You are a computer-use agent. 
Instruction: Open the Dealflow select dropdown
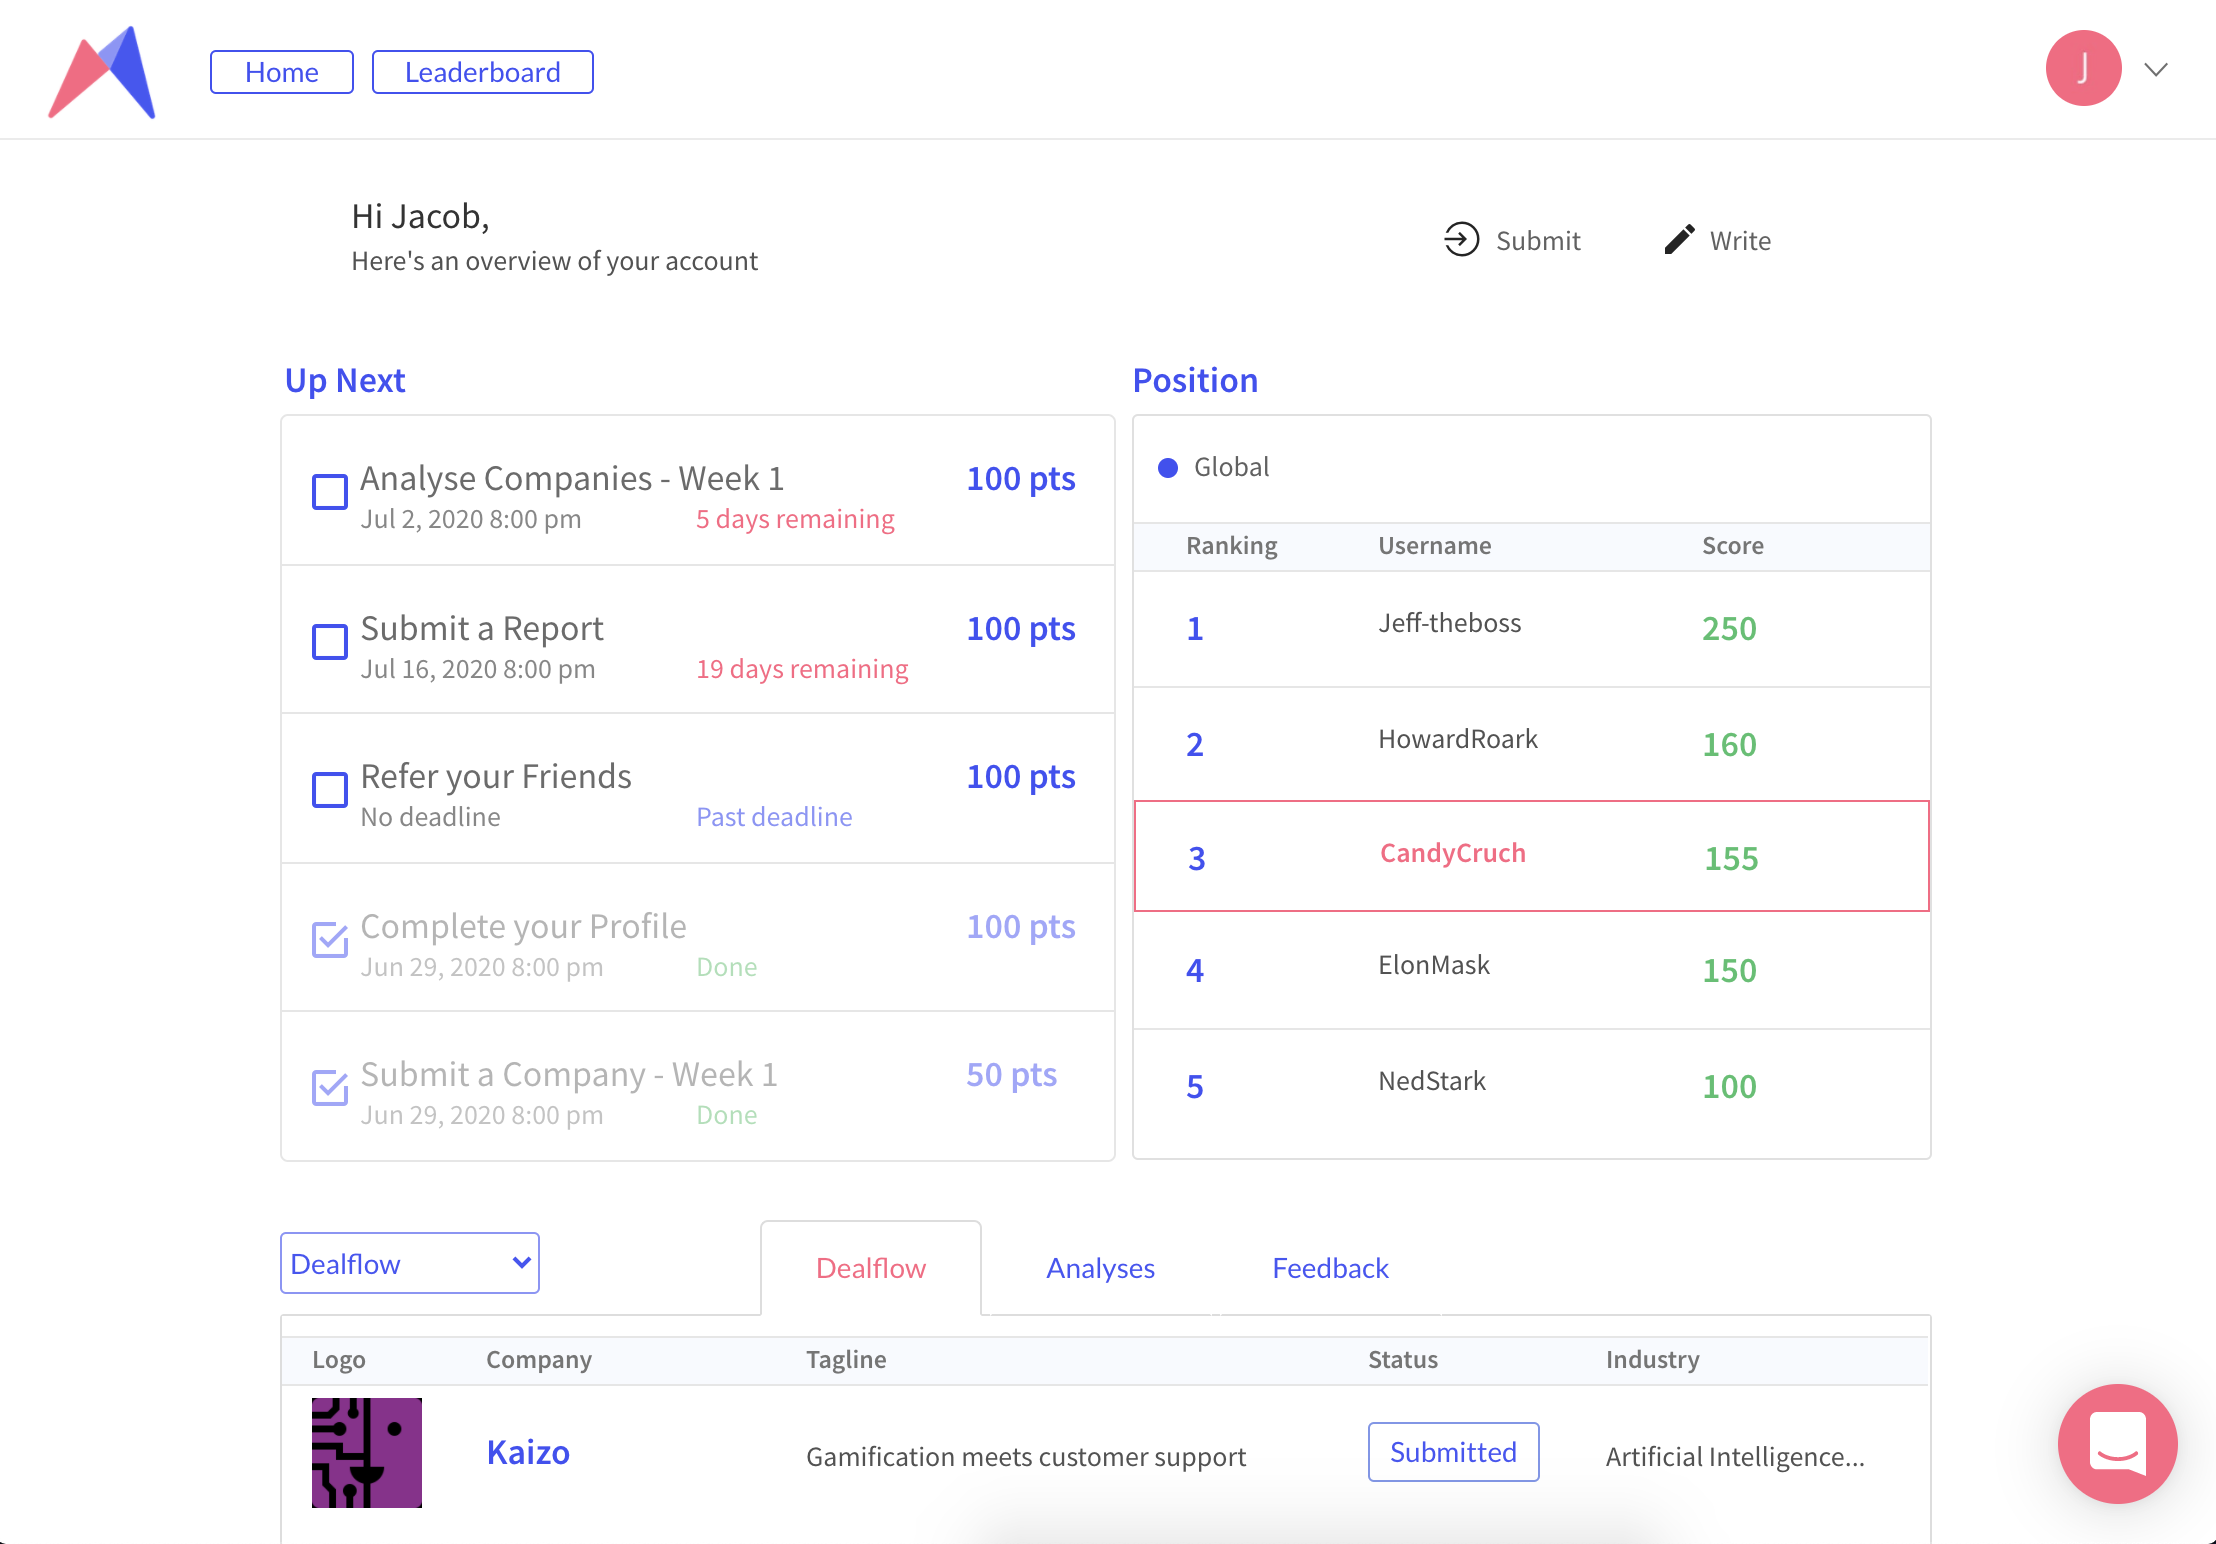(410, 1264)
